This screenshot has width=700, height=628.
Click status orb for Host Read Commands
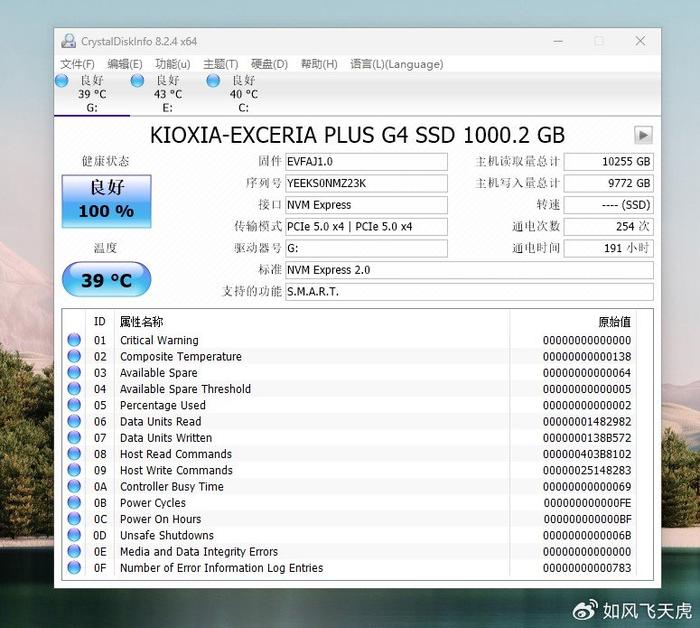(x=74, y=454)
